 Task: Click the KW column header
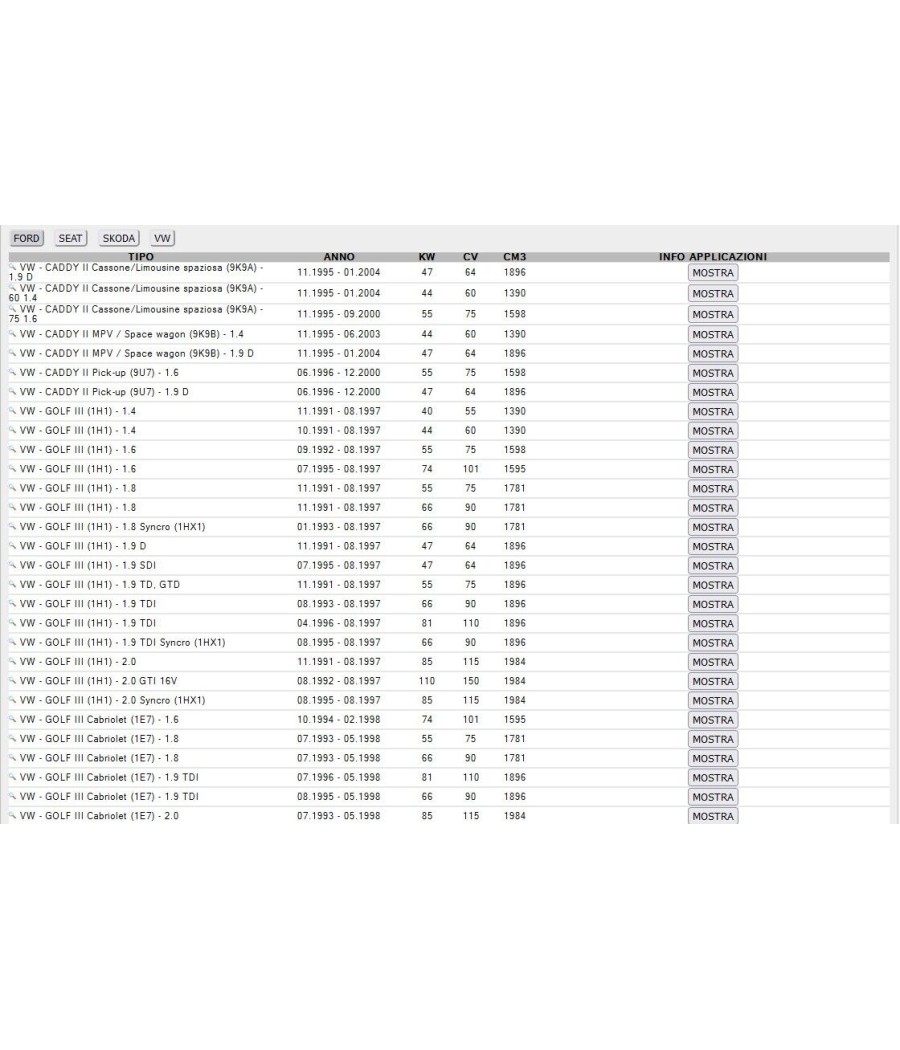[x=427, y=256]
